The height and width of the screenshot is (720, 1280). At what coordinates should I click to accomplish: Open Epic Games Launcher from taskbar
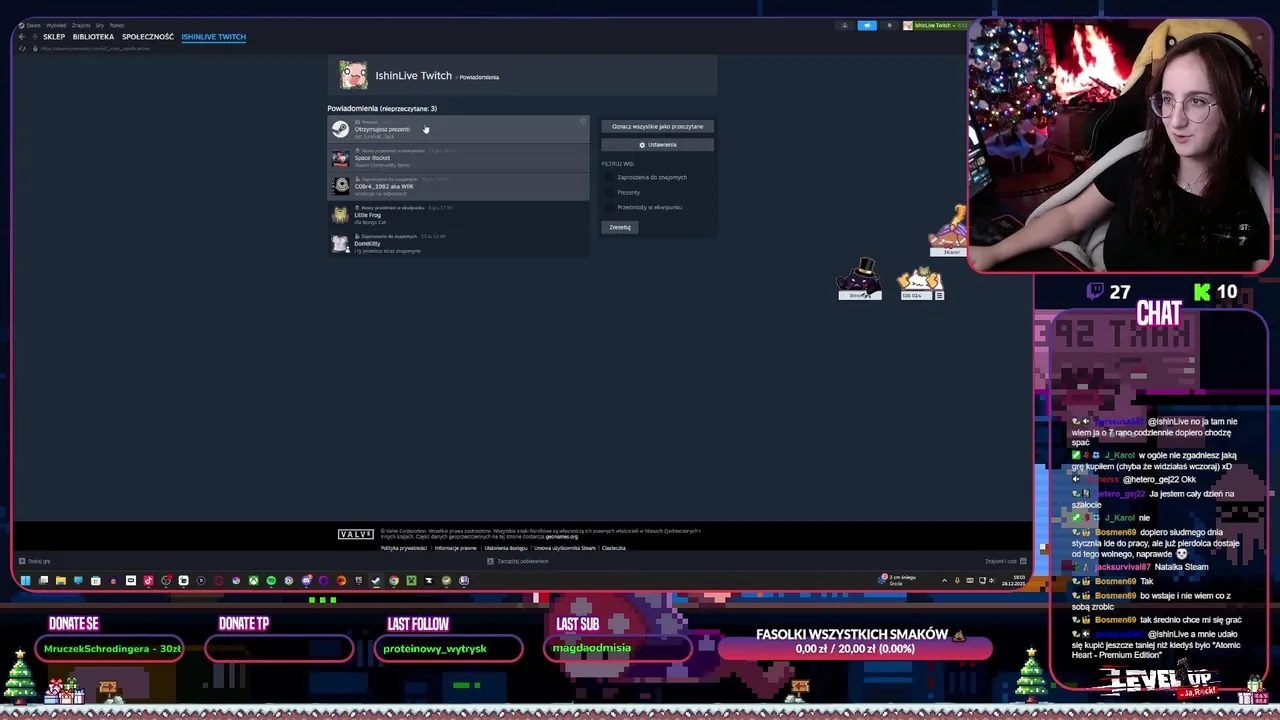[359, 580]
